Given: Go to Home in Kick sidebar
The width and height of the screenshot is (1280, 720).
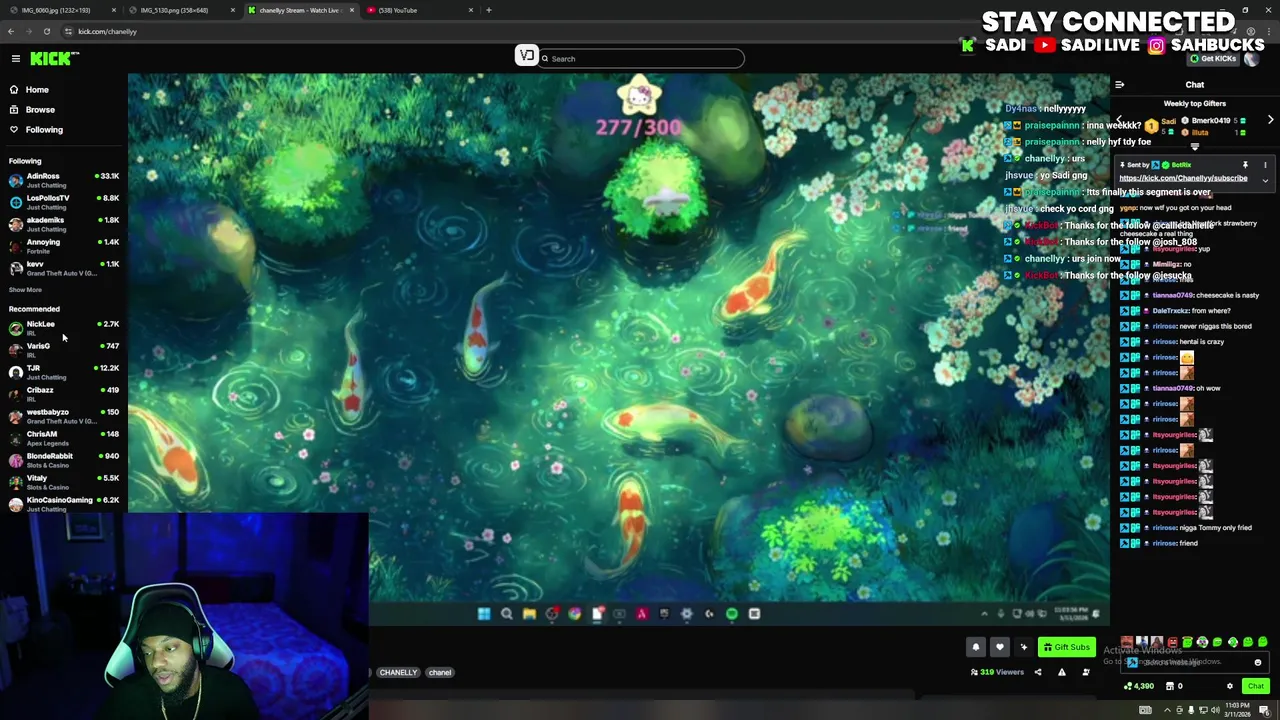Looking at the screenshot, I should (x=37, y=90).
